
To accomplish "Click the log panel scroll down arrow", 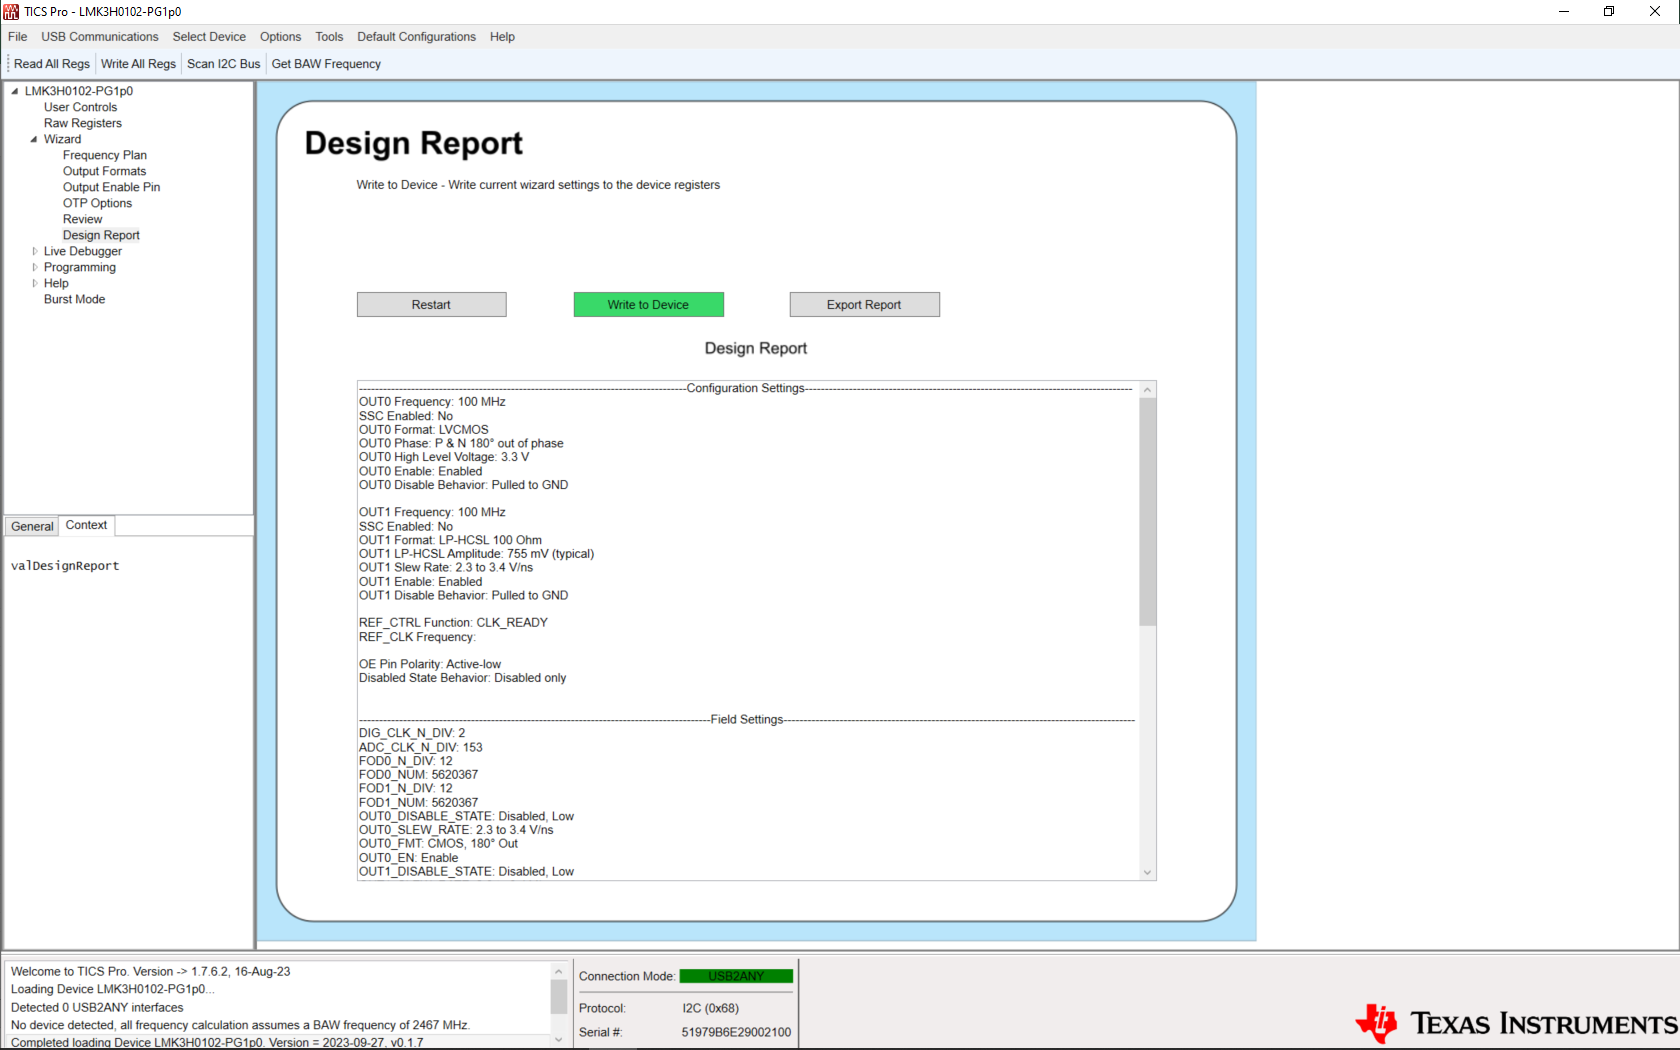I will [559, 1039].
